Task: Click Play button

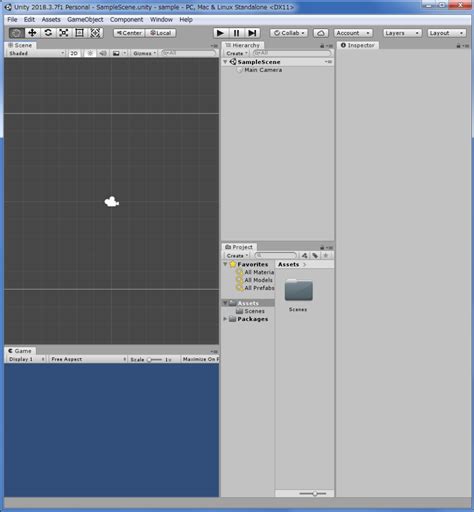Action: coord(220,33)
